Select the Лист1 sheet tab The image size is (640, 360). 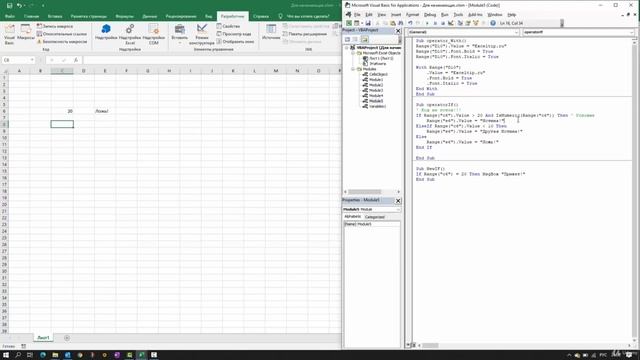[x=43, y=338]
